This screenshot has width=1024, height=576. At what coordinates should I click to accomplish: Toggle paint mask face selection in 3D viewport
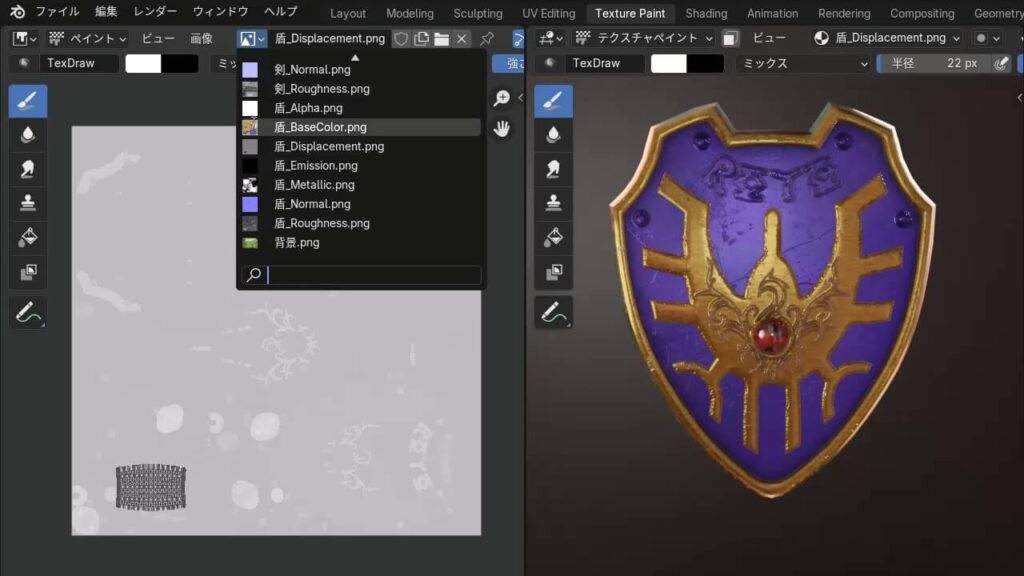pos(730,39)
